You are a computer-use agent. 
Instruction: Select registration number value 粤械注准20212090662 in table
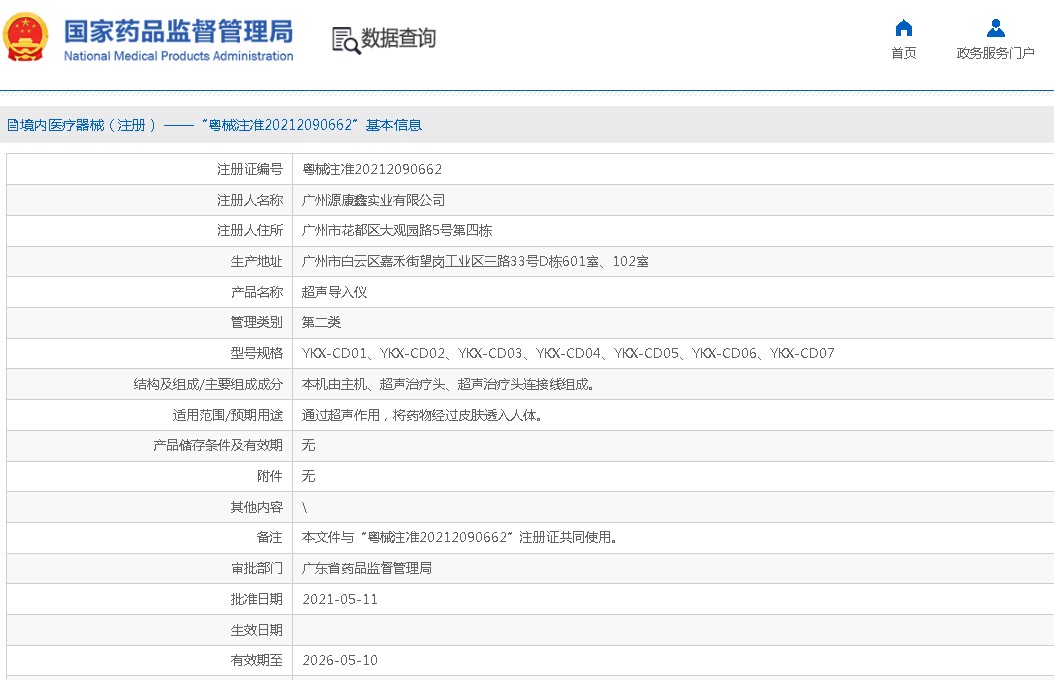pos(372,169)
